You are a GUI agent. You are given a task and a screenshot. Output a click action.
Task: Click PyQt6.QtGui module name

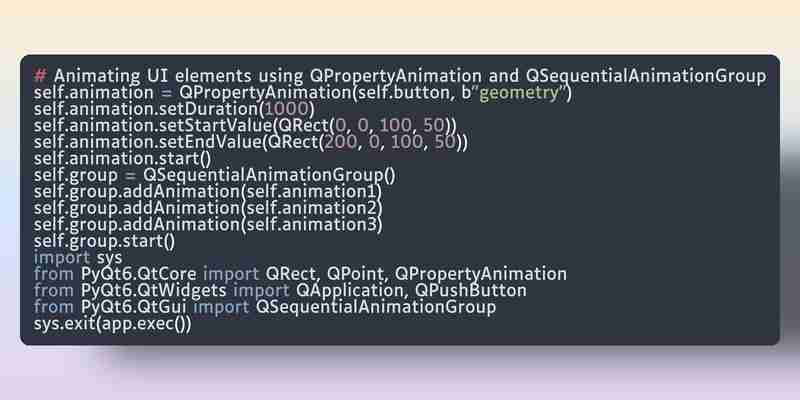point(134,307)
